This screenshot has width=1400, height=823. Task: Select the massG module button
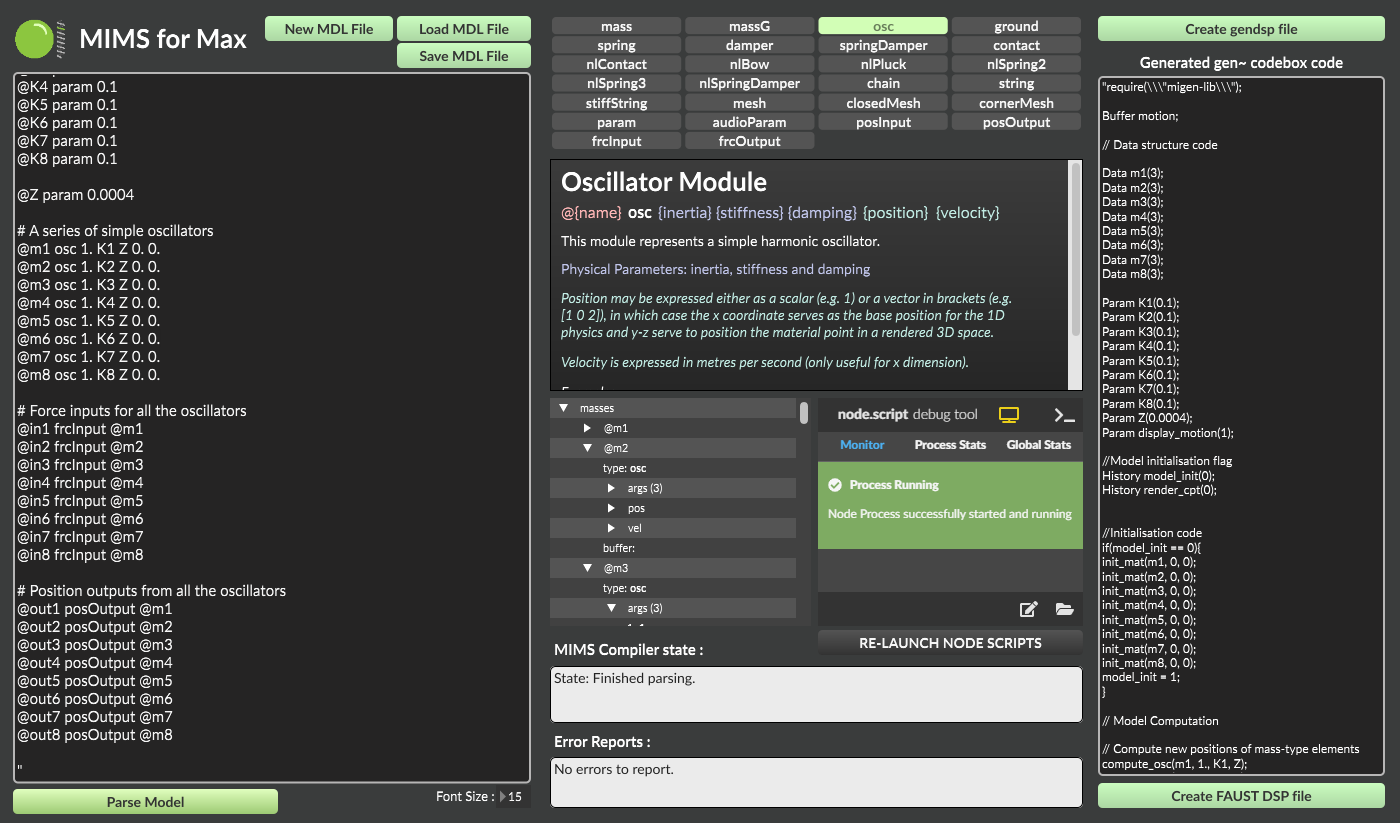pos(749,26)
